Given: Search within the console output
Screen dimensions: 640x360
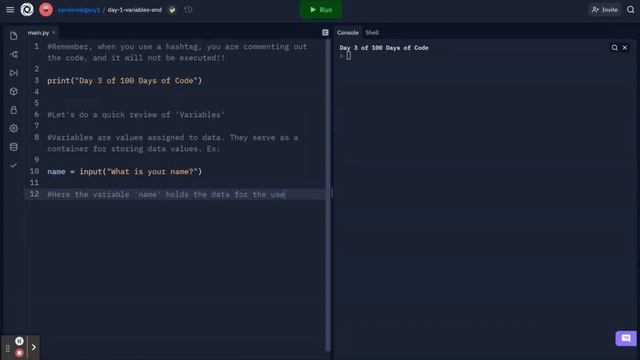Looking at the screenshot, I should click(x=614, y=48).
